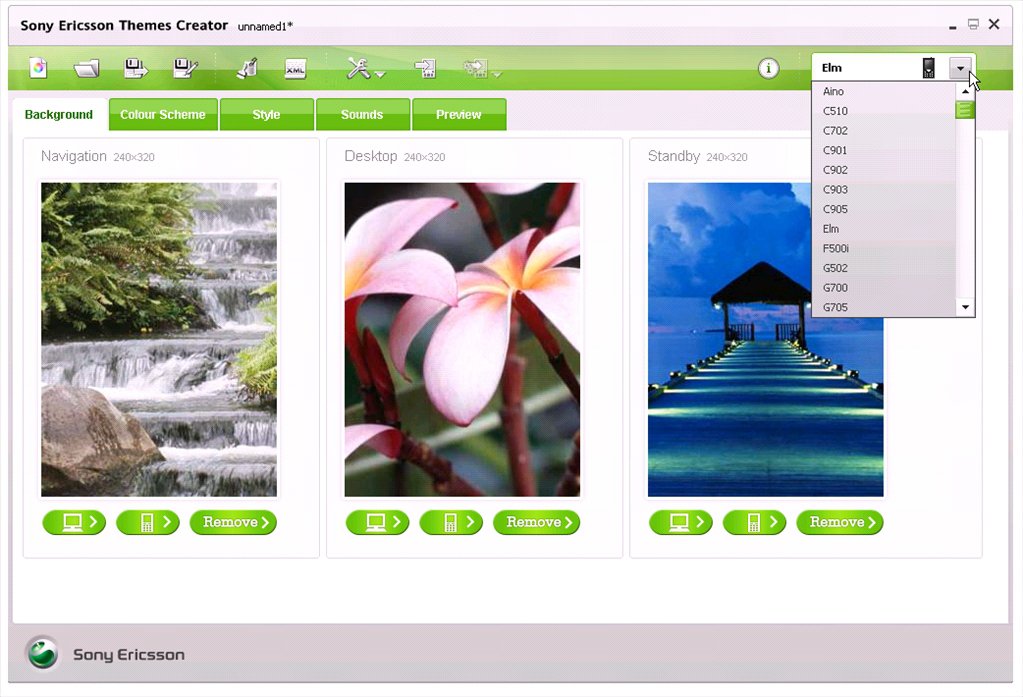Screen dimensions: 1023x697
Task: Click the phone icon in the Elm selector
Action: [928, 68]
